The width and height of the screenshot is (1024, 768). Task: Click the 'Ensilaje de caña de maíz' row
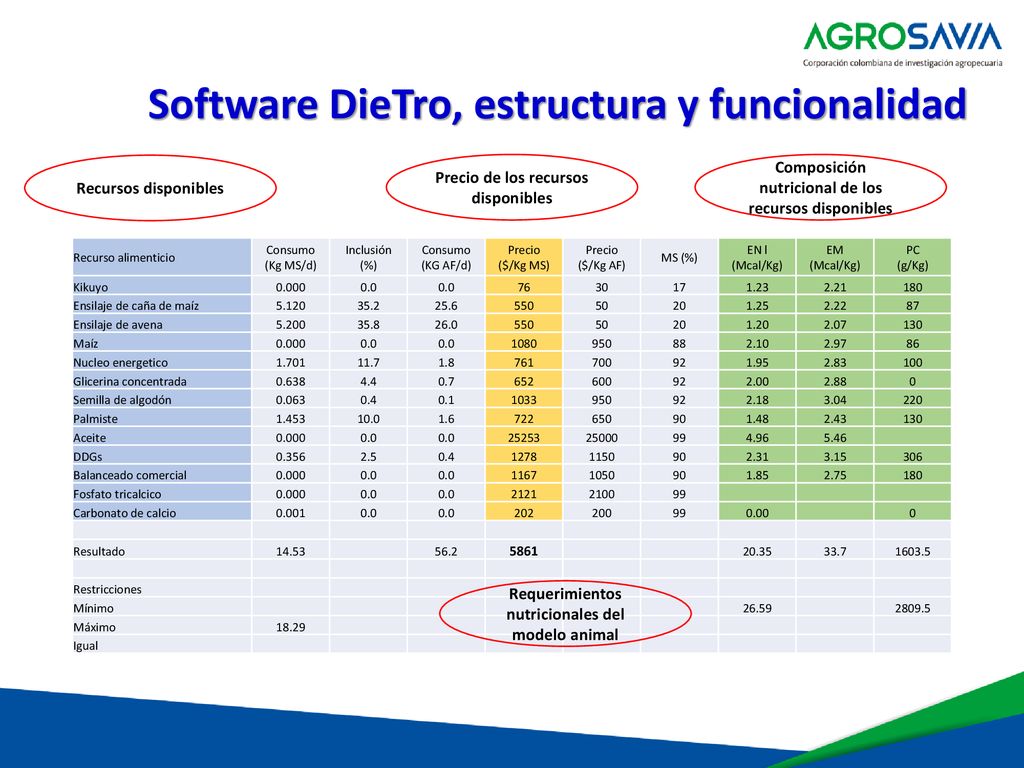click(511, 306)
